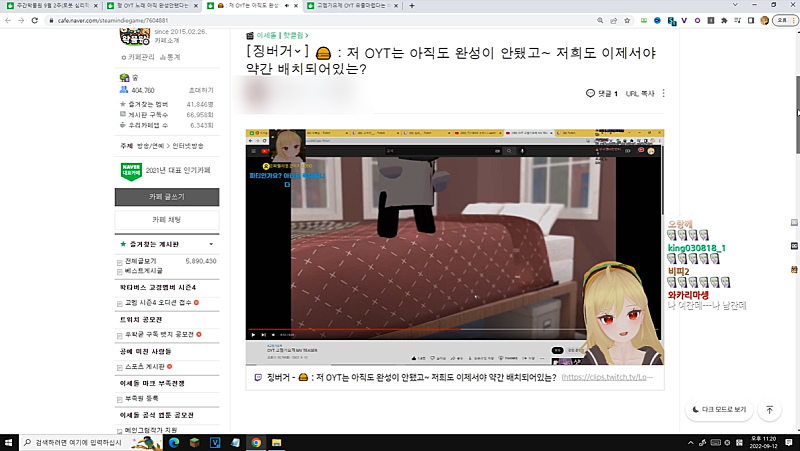The height and width of the screenshot is (451, 800).
Task: Open the post's three-dot more menu
Action: 663,93
